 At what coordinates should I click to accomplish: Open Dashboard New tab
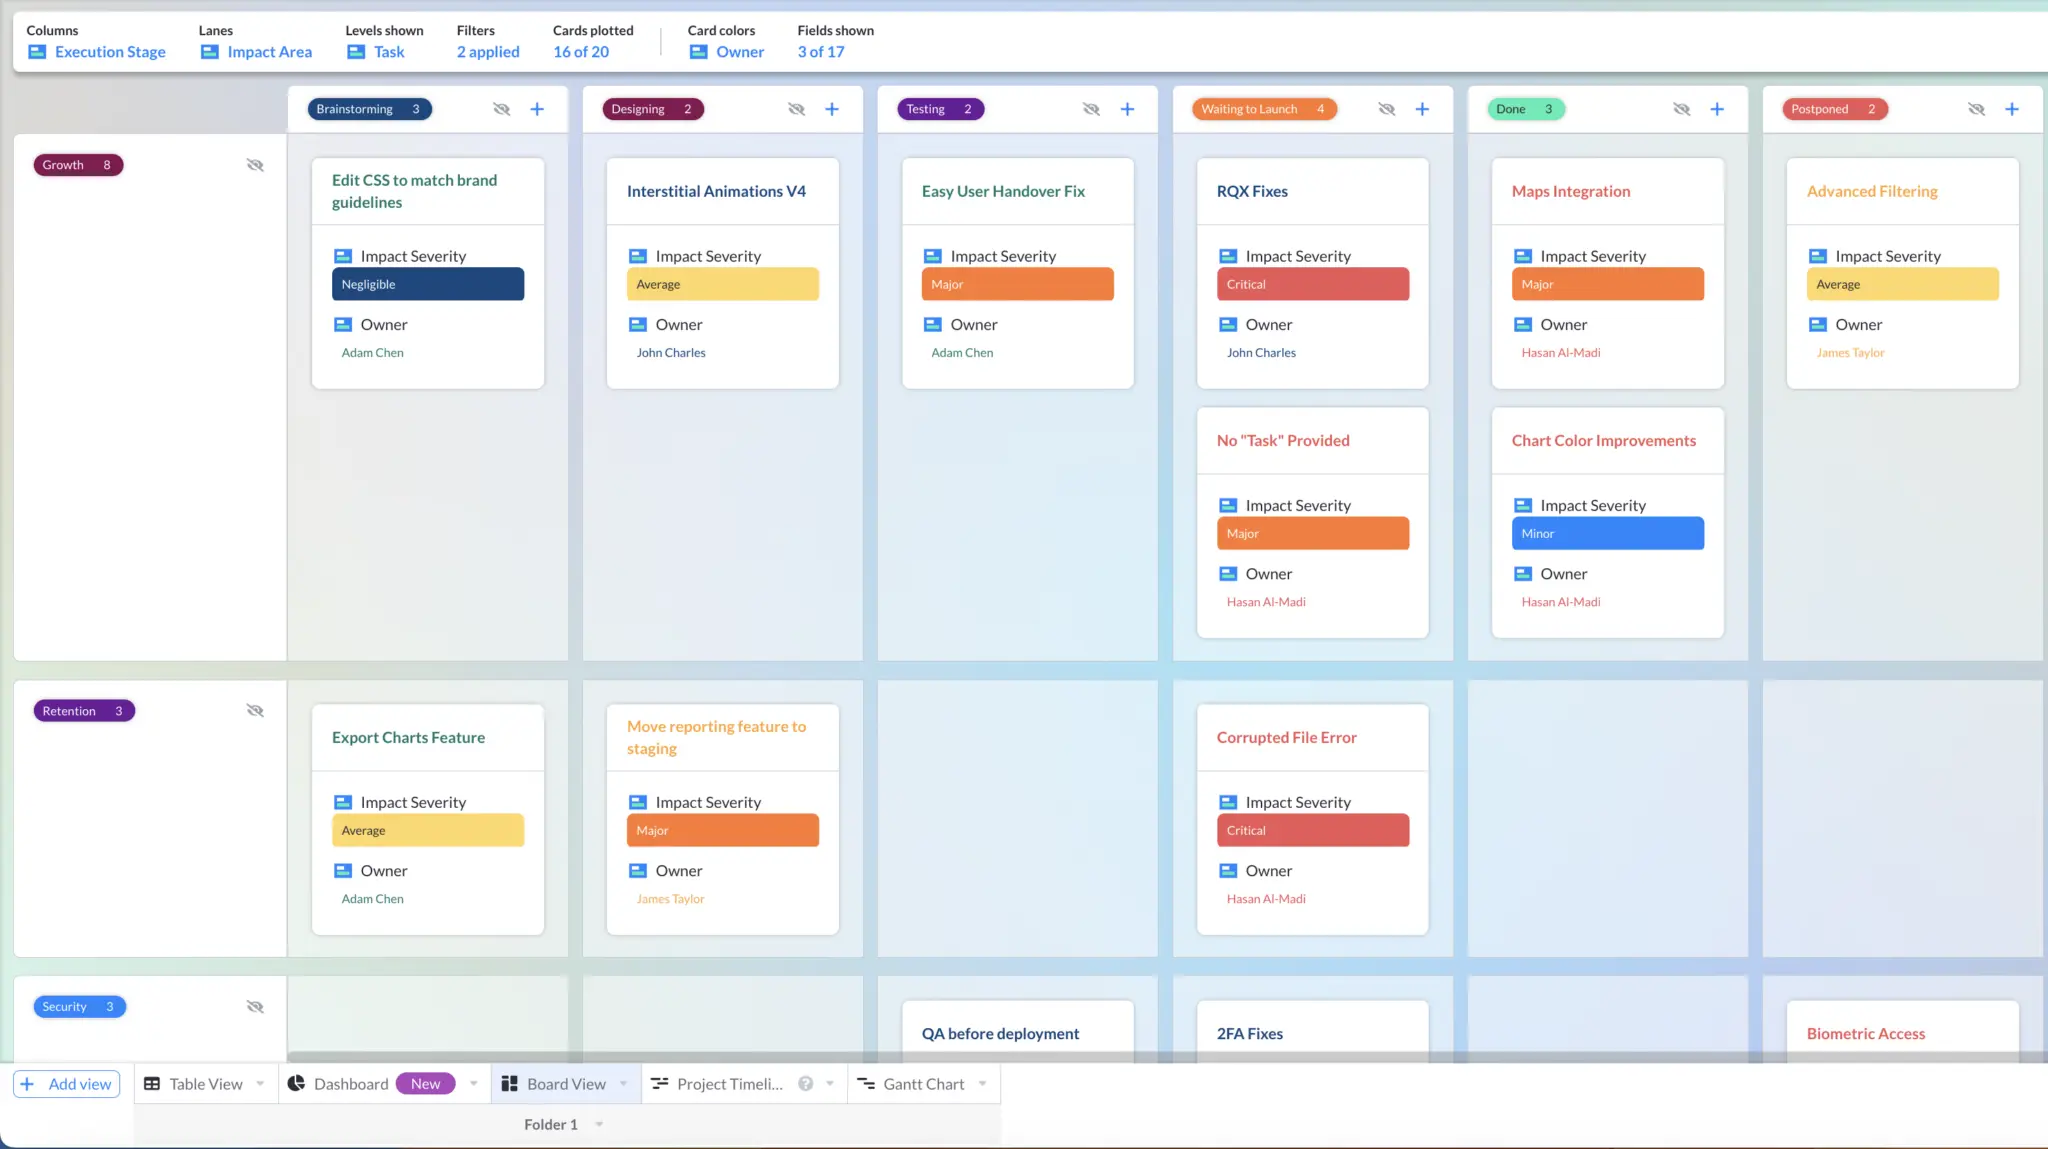tap(367, 1083)
